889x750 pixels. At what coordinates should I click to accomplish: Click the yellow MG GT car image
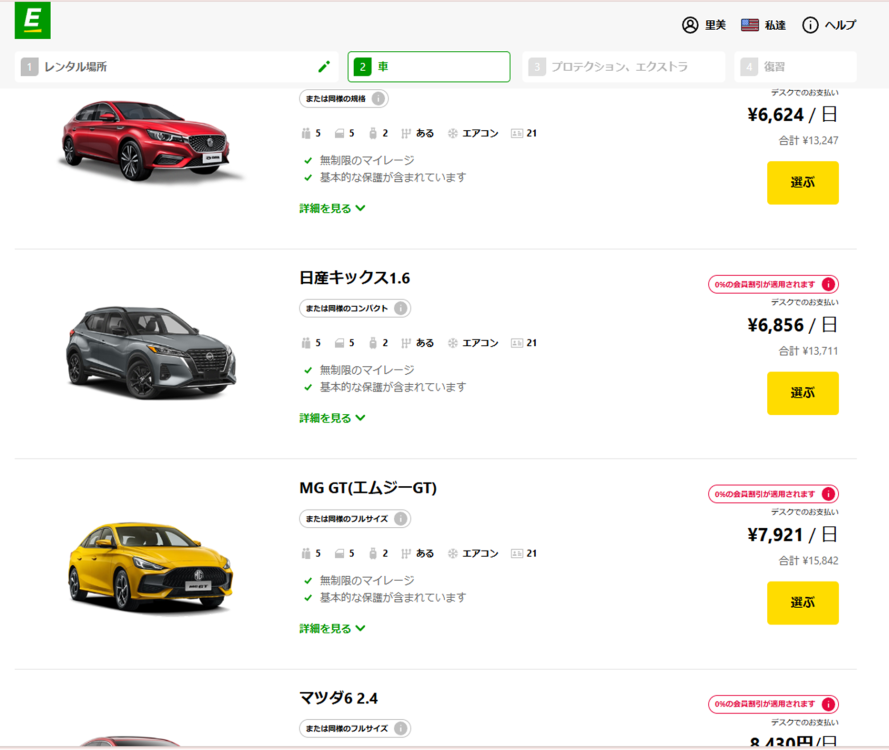pyautogui.click(x=150, y=565)
